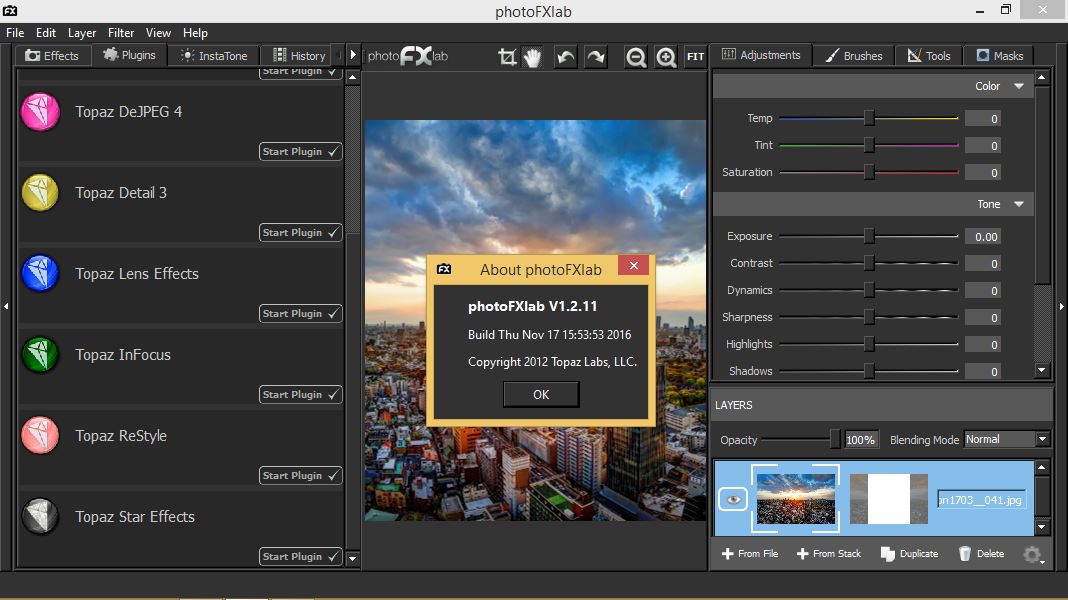The height and width of the screenshot is (600, 1068).
Task: Click the Saturation slider handle
Action: (869, 172)
